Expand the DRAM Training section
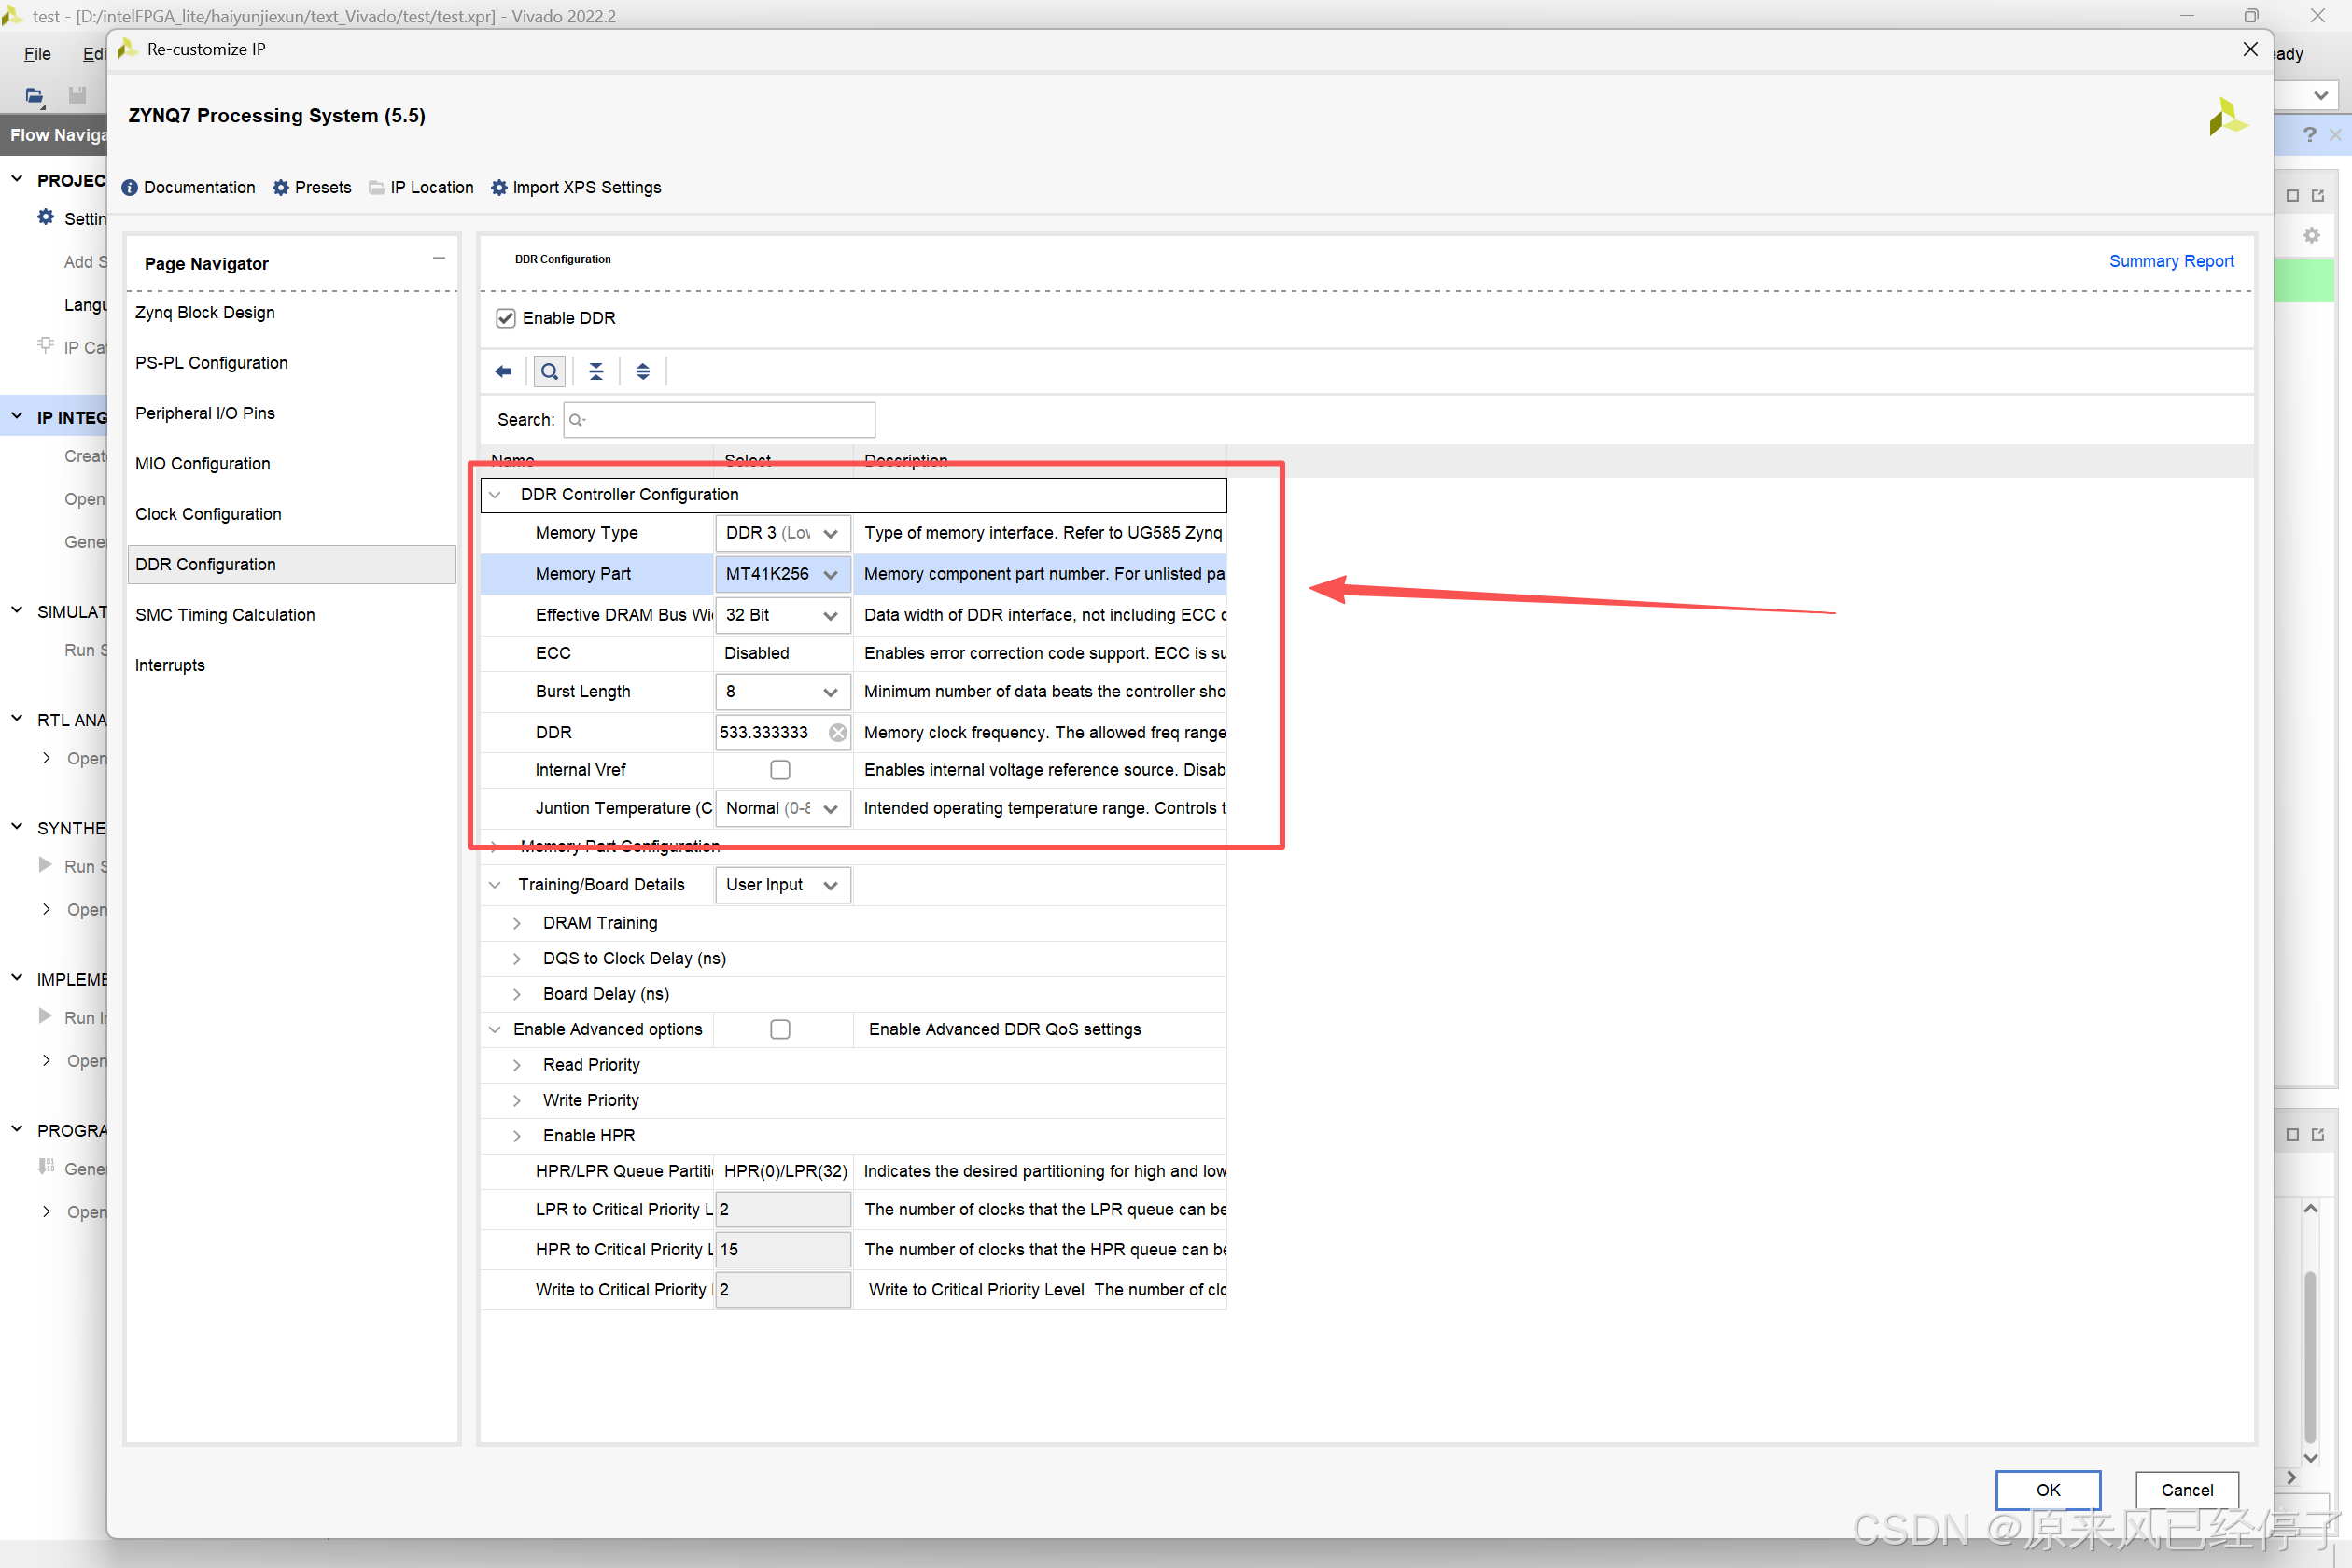2352x1568 pixels. pos(517,923)
